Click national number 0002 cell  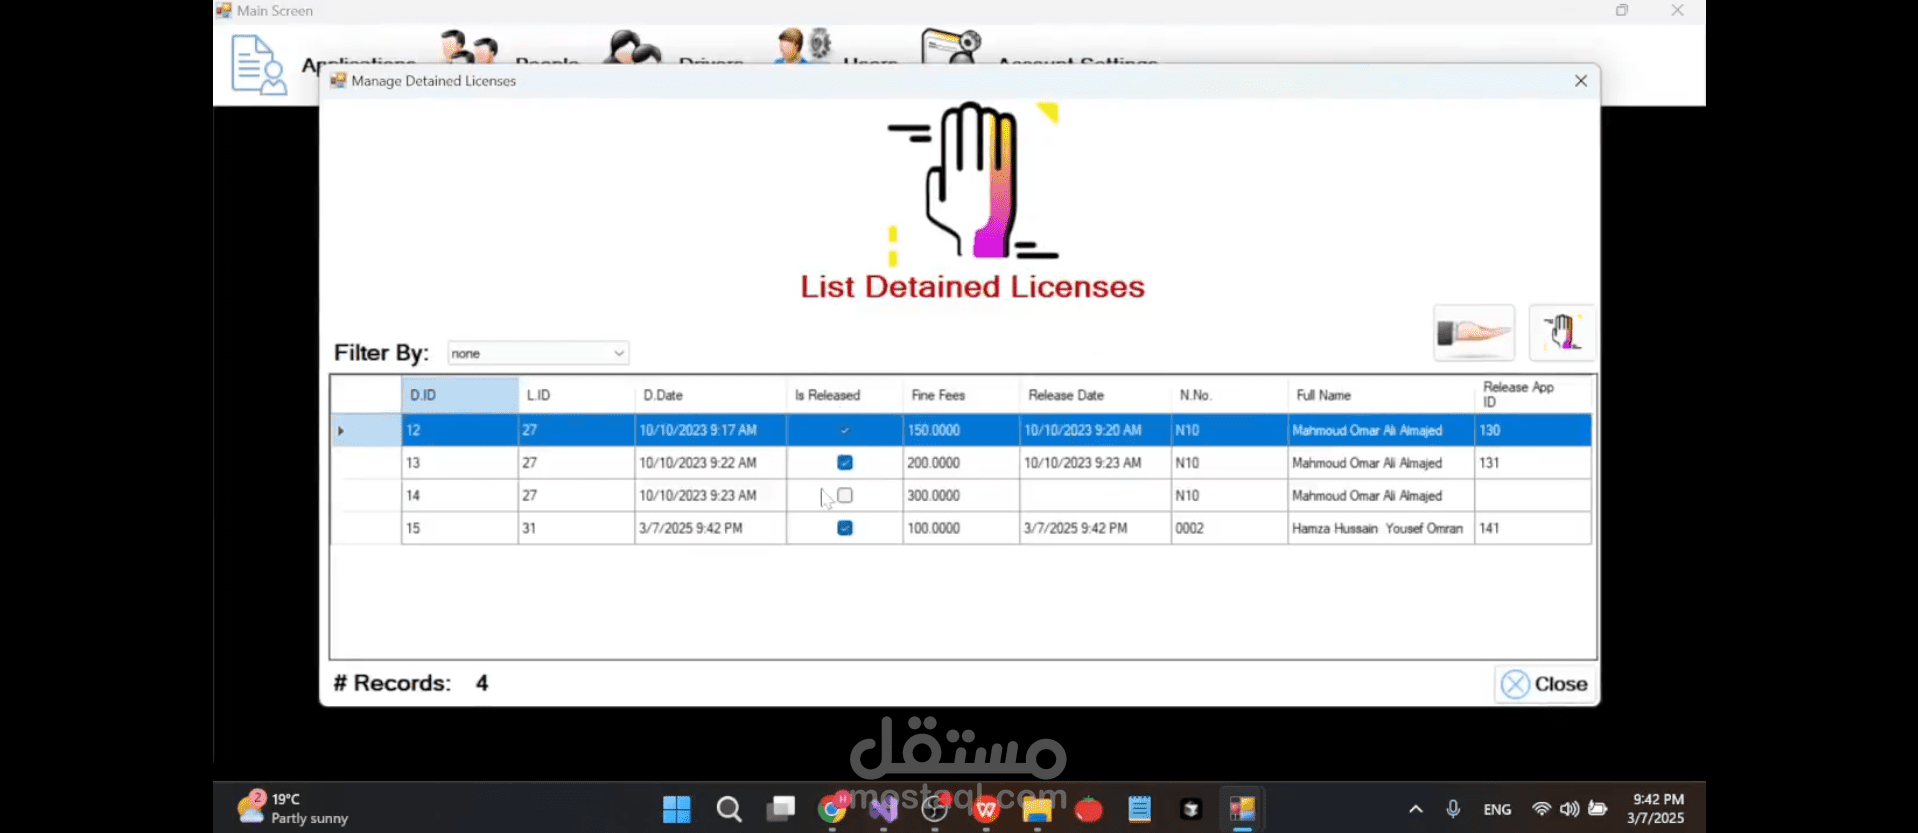tap(1229, 528)
